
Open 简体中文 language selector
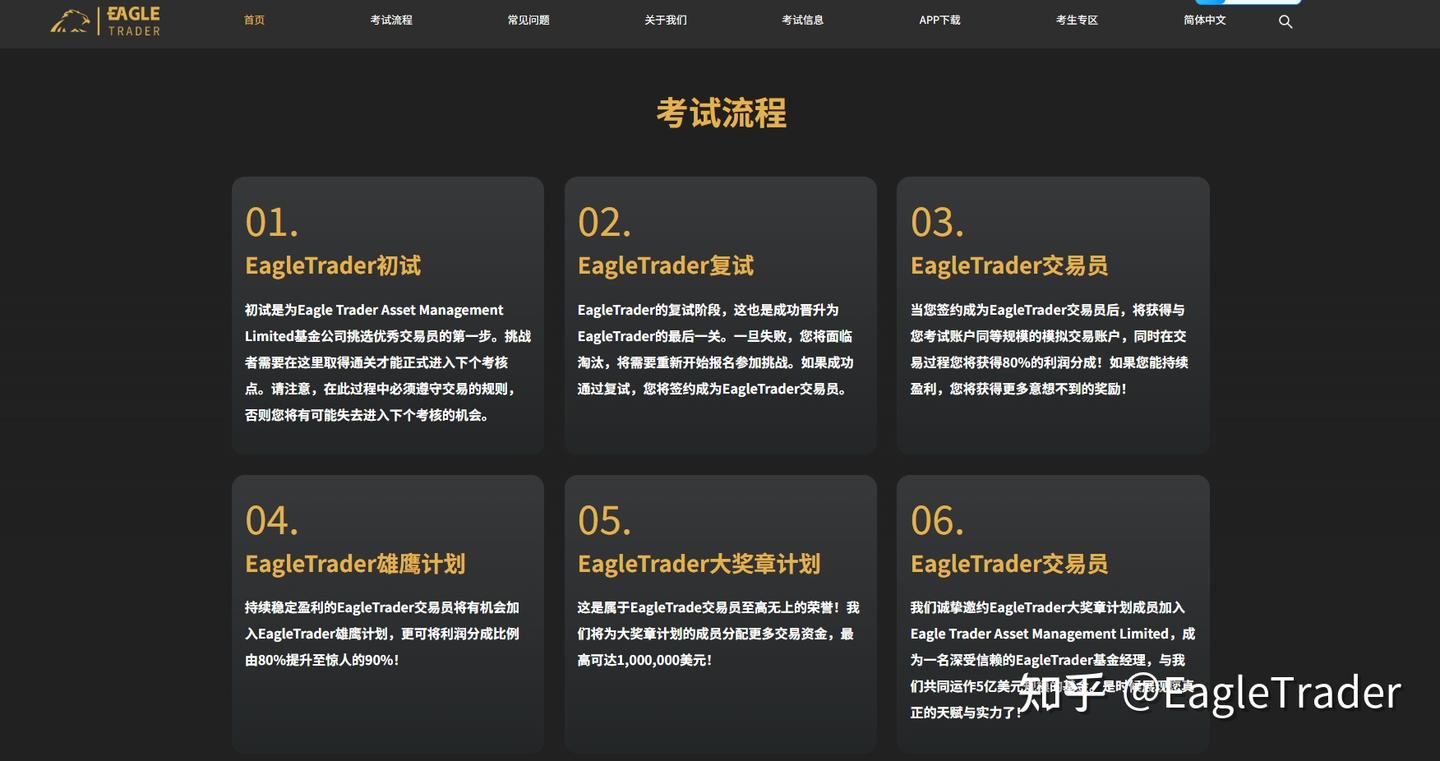(x=1205, y=20)
